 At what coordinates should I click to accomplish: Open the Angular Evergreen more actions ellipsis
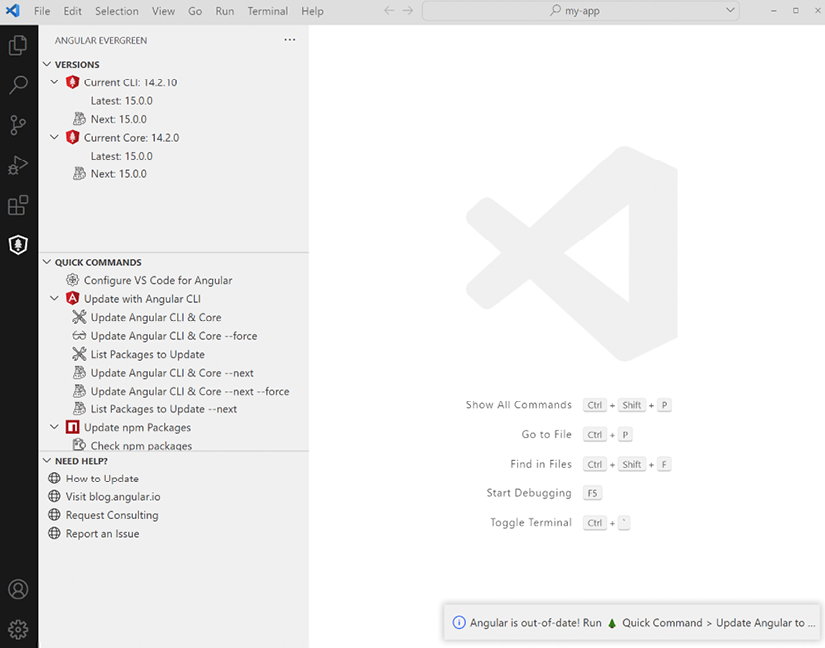(x=289, y=40)
